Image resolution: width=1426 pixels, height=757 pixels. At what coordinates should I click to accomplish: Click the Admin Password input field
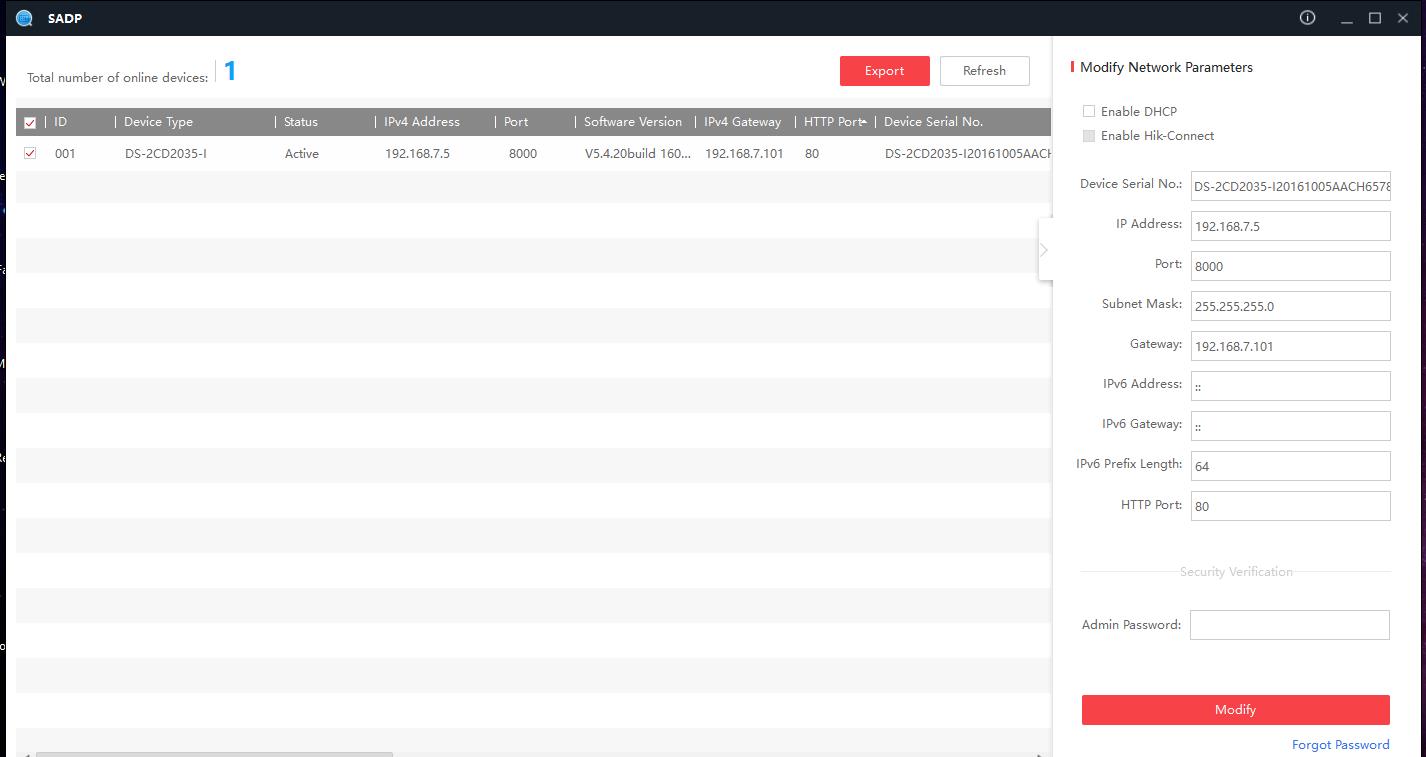[1289, 625]
